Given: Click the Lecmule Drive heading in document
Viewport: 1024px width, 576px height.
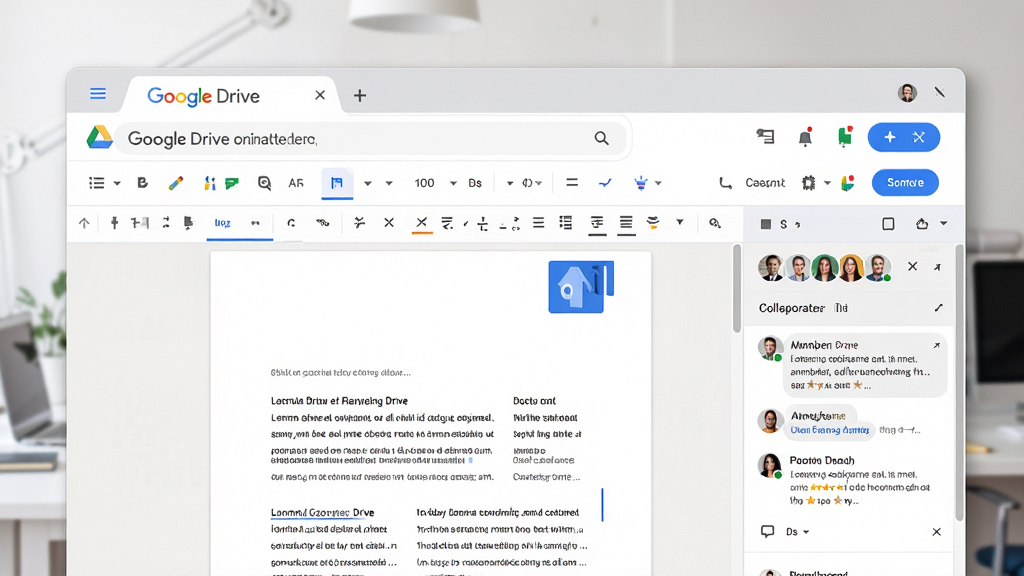Looking at the screenshot, I should tap(339, 401).
